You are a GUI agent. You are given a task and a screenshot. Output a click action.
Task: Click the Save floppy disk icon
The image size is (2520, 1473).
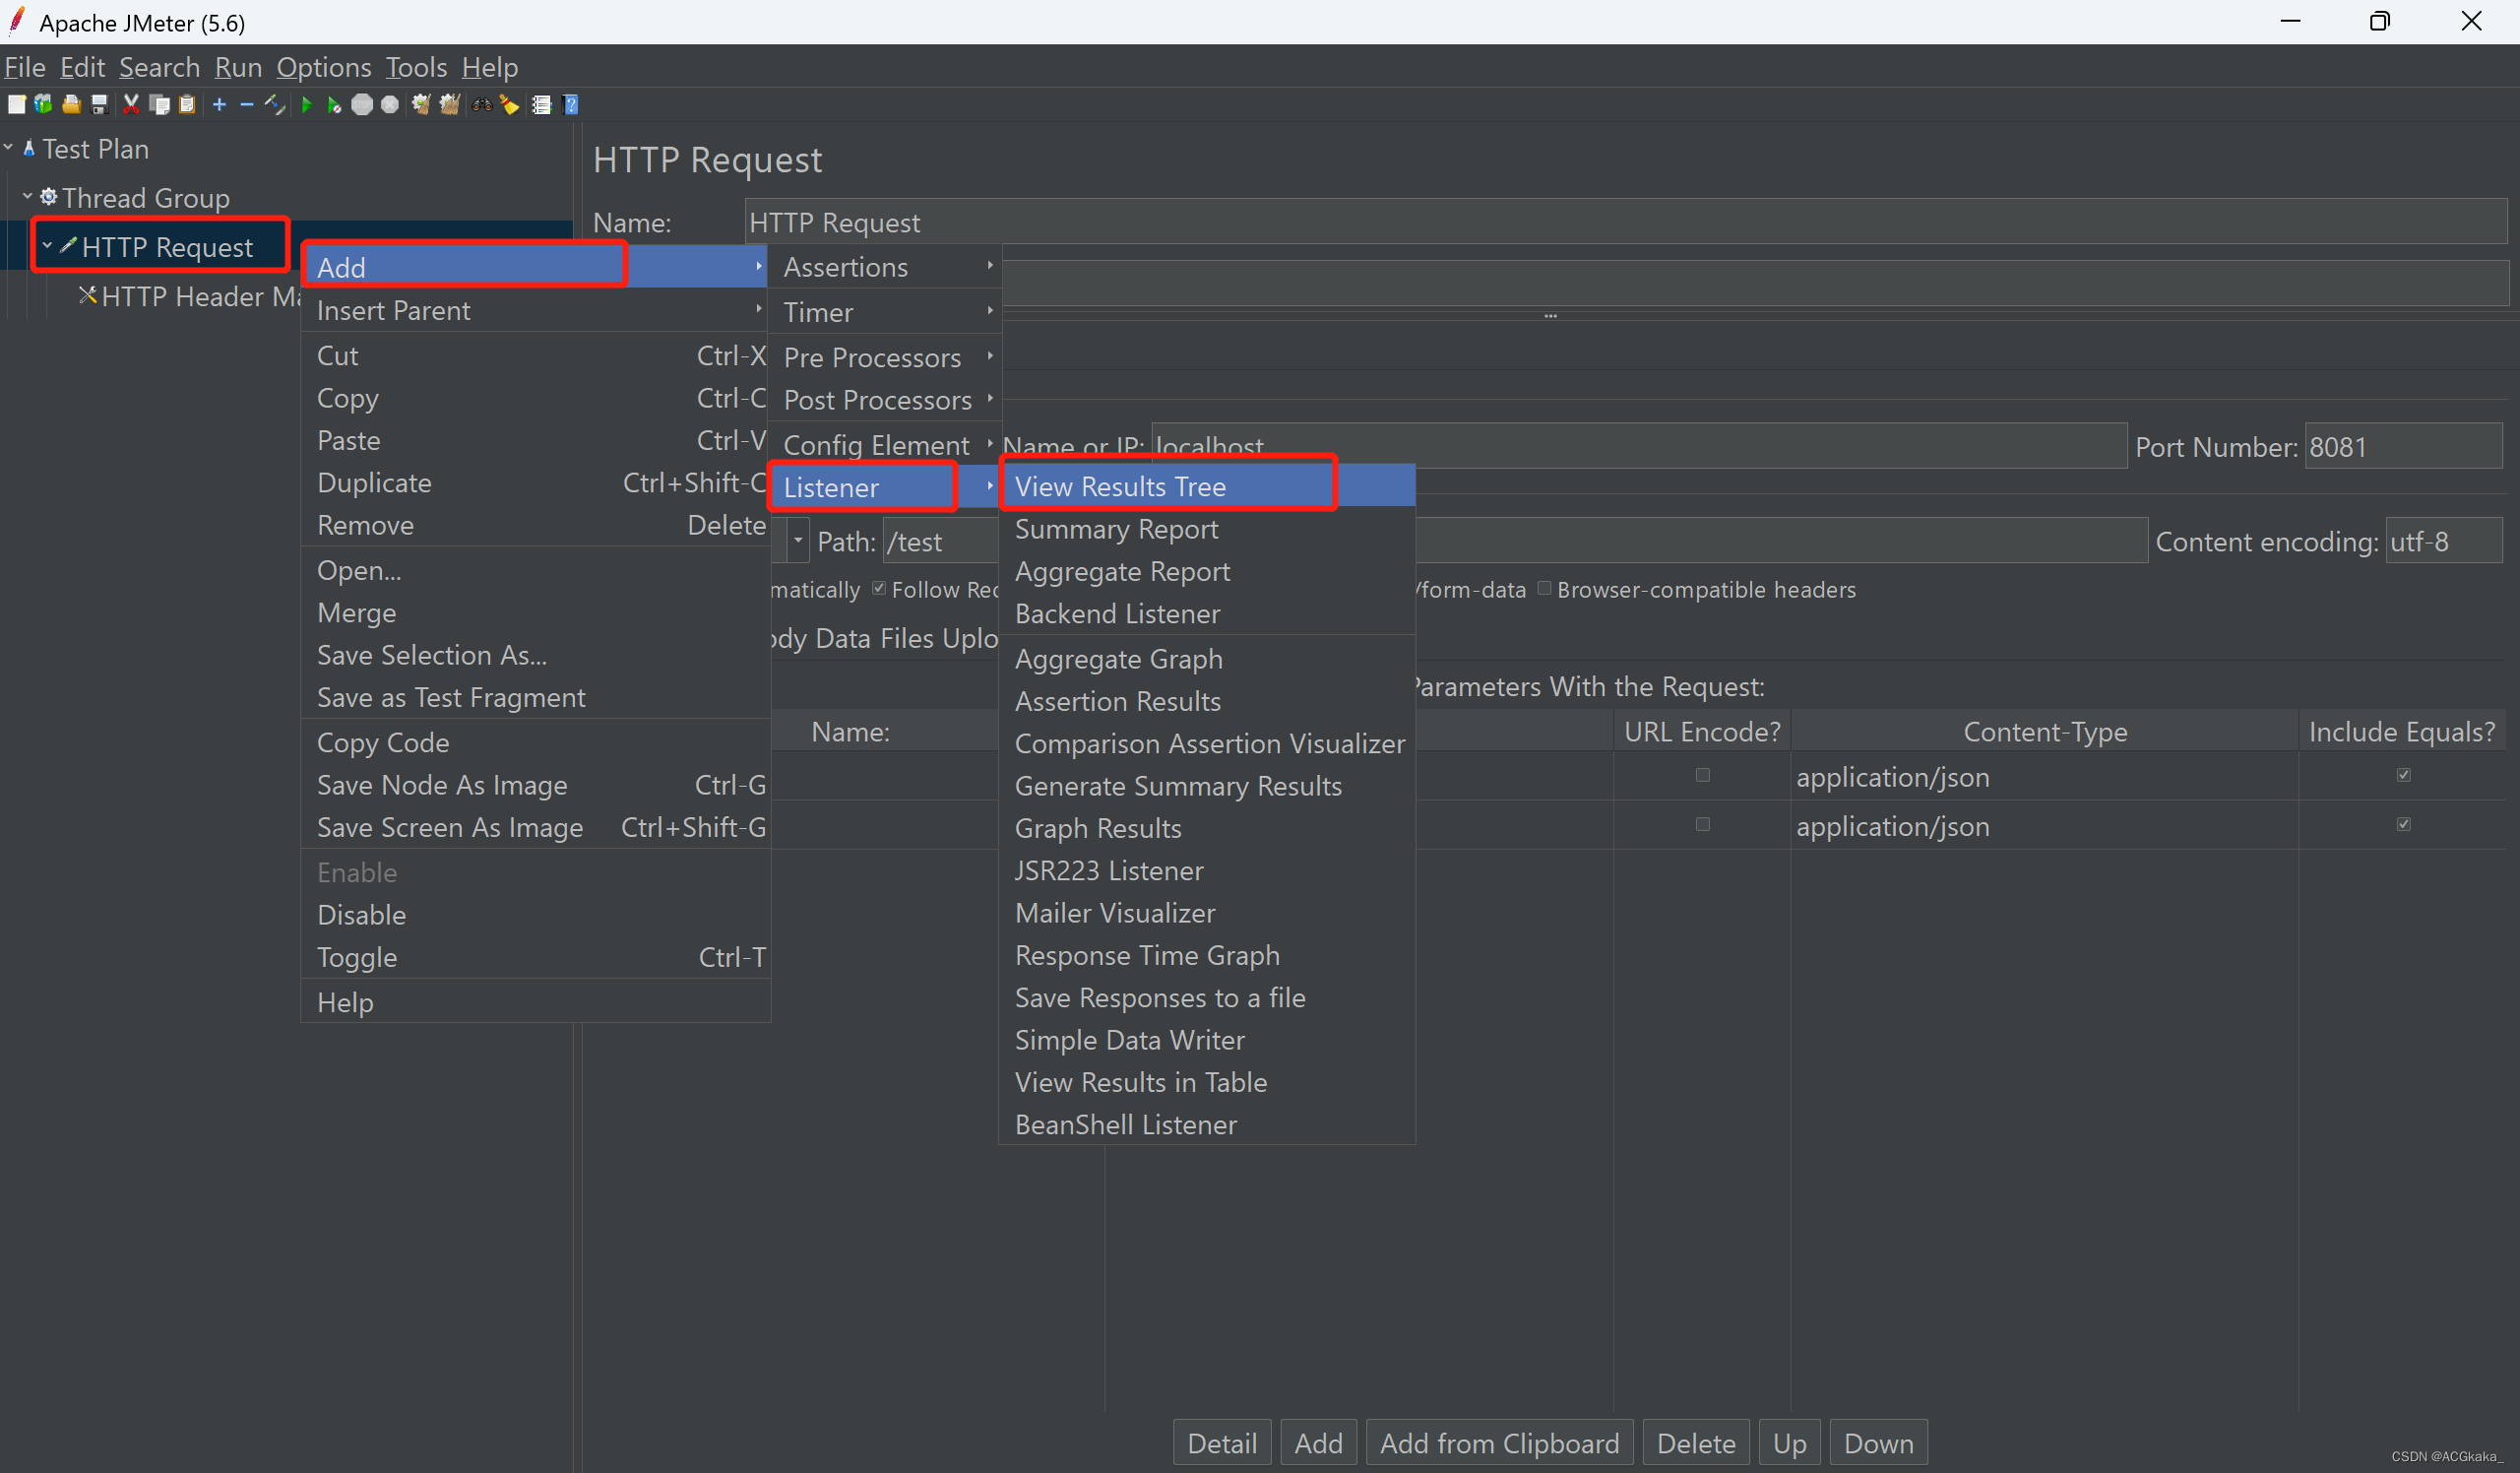99,104
